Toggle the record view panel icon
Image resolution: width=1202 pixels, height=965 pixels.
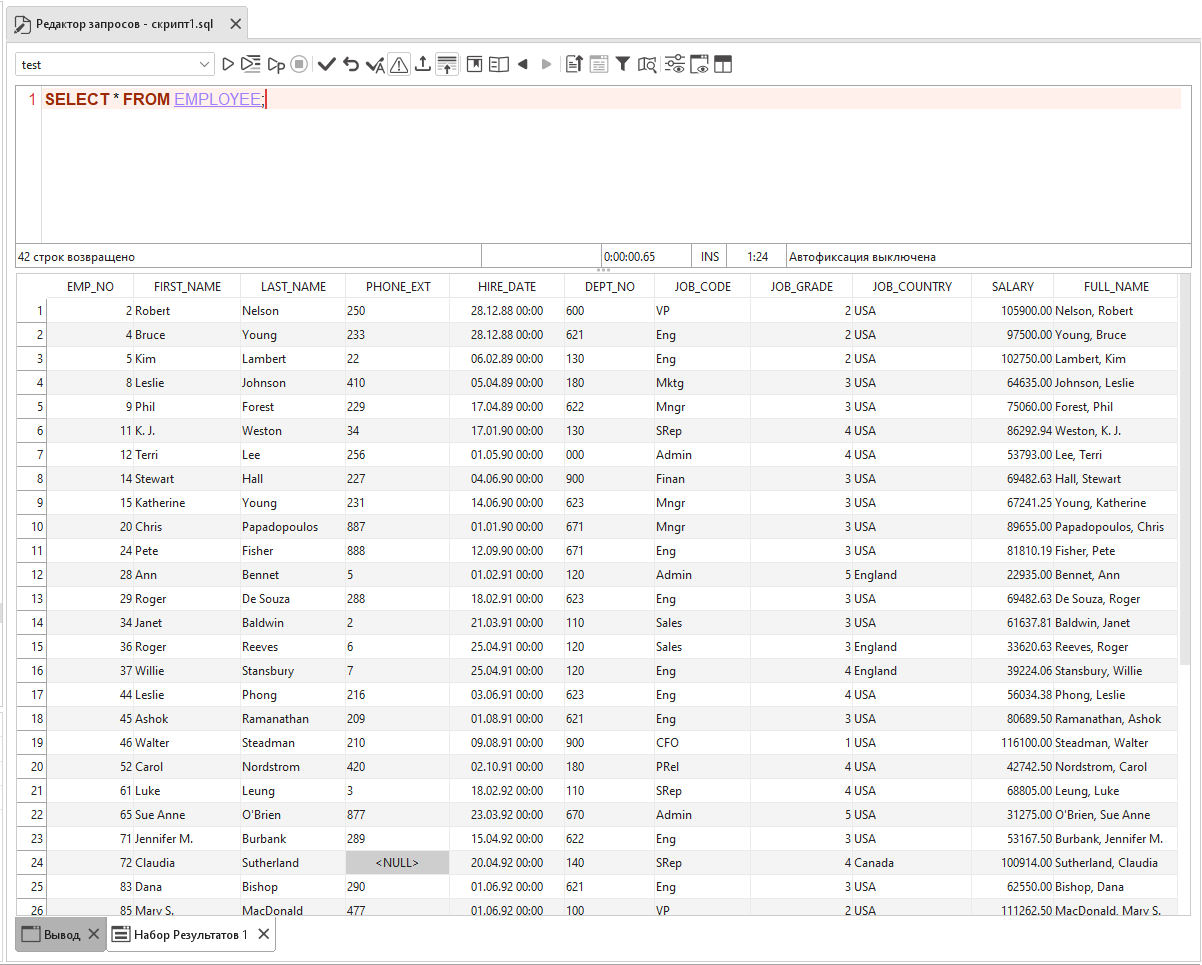(x=499, y=63)
